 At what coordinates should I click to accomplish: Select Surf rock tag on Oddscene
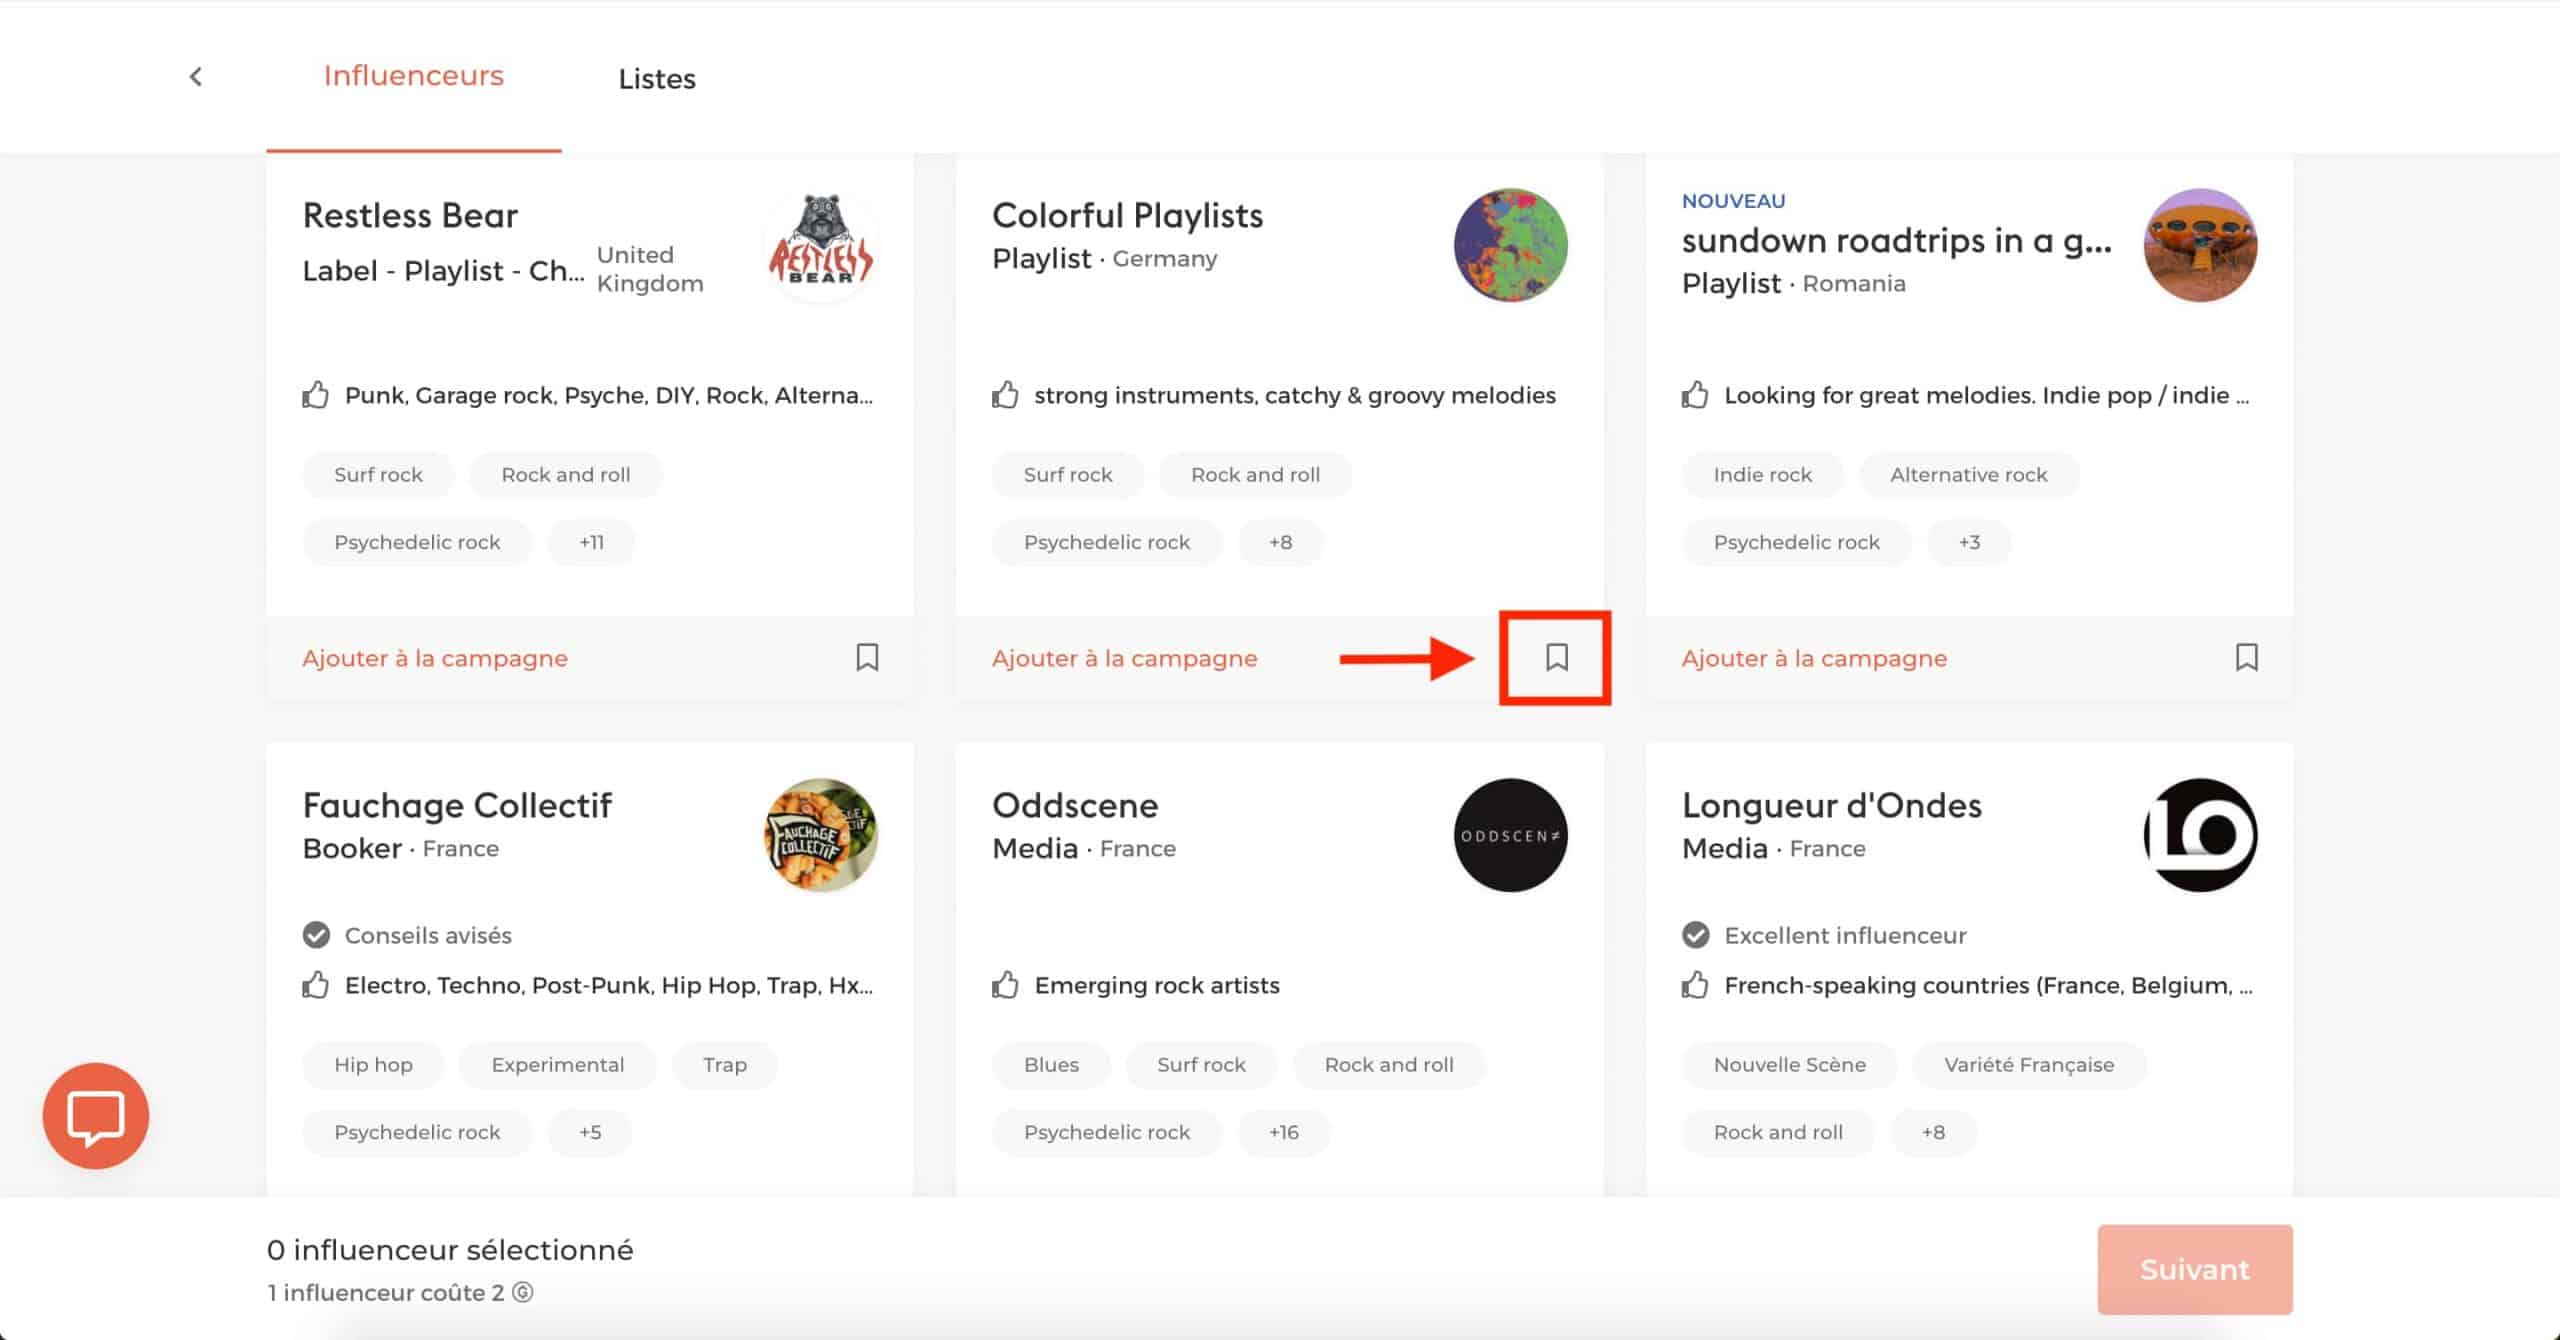[1201, 1065]
